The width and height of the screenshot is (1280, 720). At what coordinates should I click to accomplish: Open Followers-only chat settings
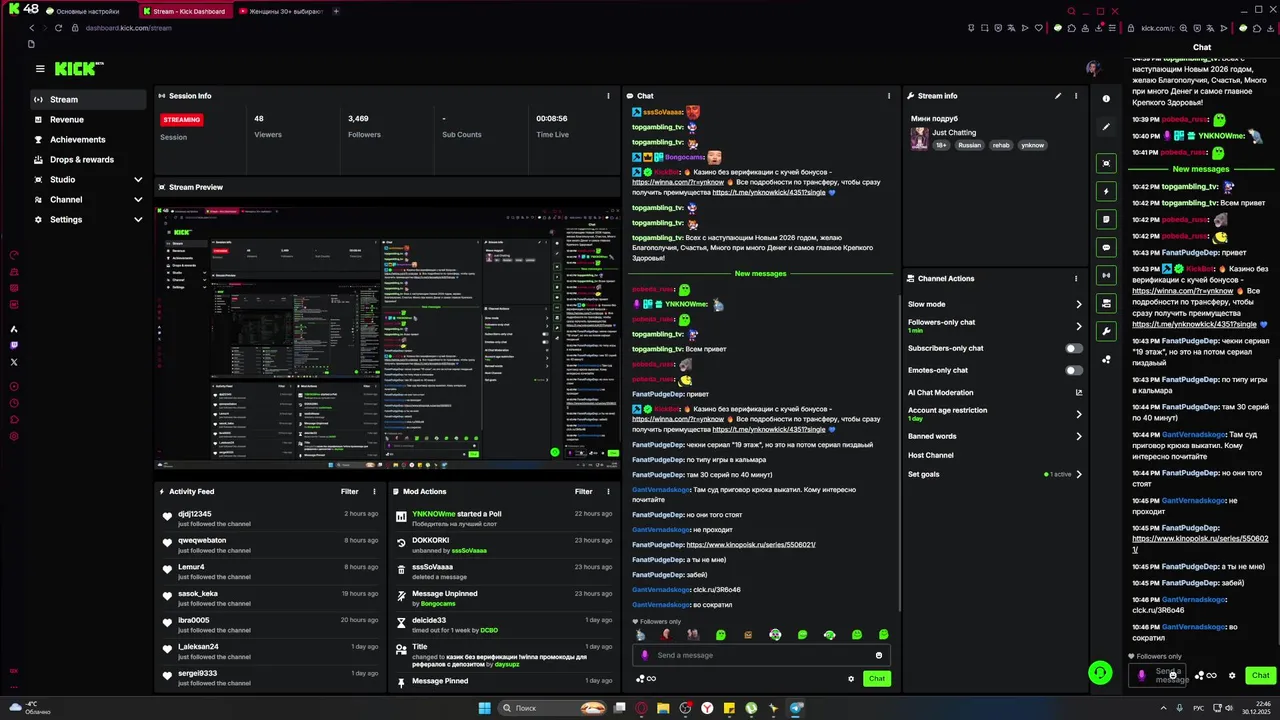[995, 326]
